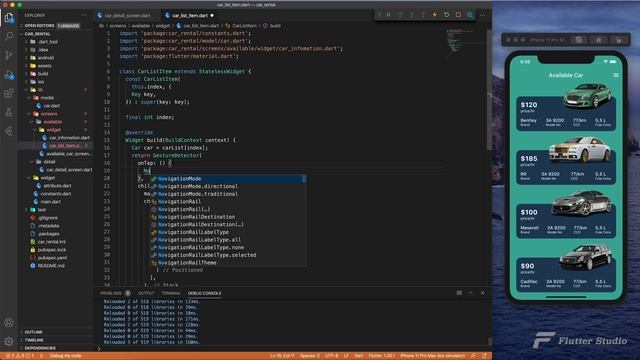Screen dimensions: 640x360
Task: Close the bottom panel
Action: (482, 293)
